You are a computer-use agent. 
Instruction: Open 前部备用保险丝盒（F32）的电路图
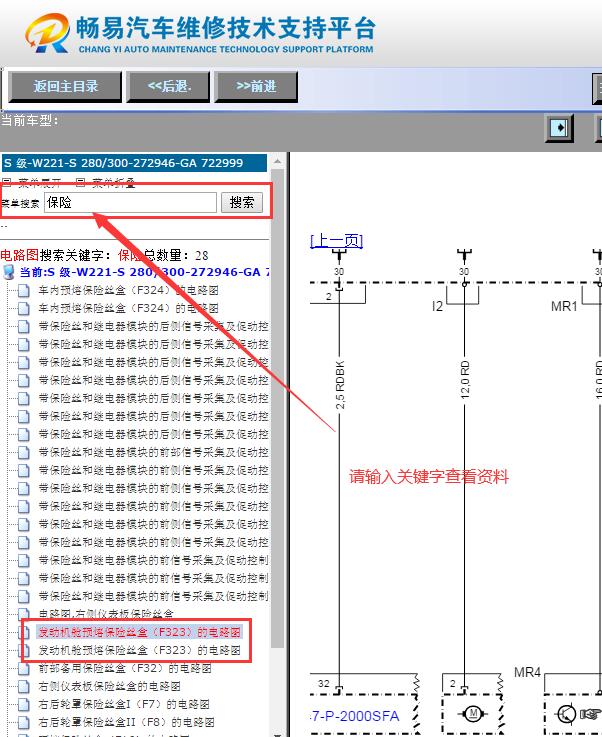125,668
